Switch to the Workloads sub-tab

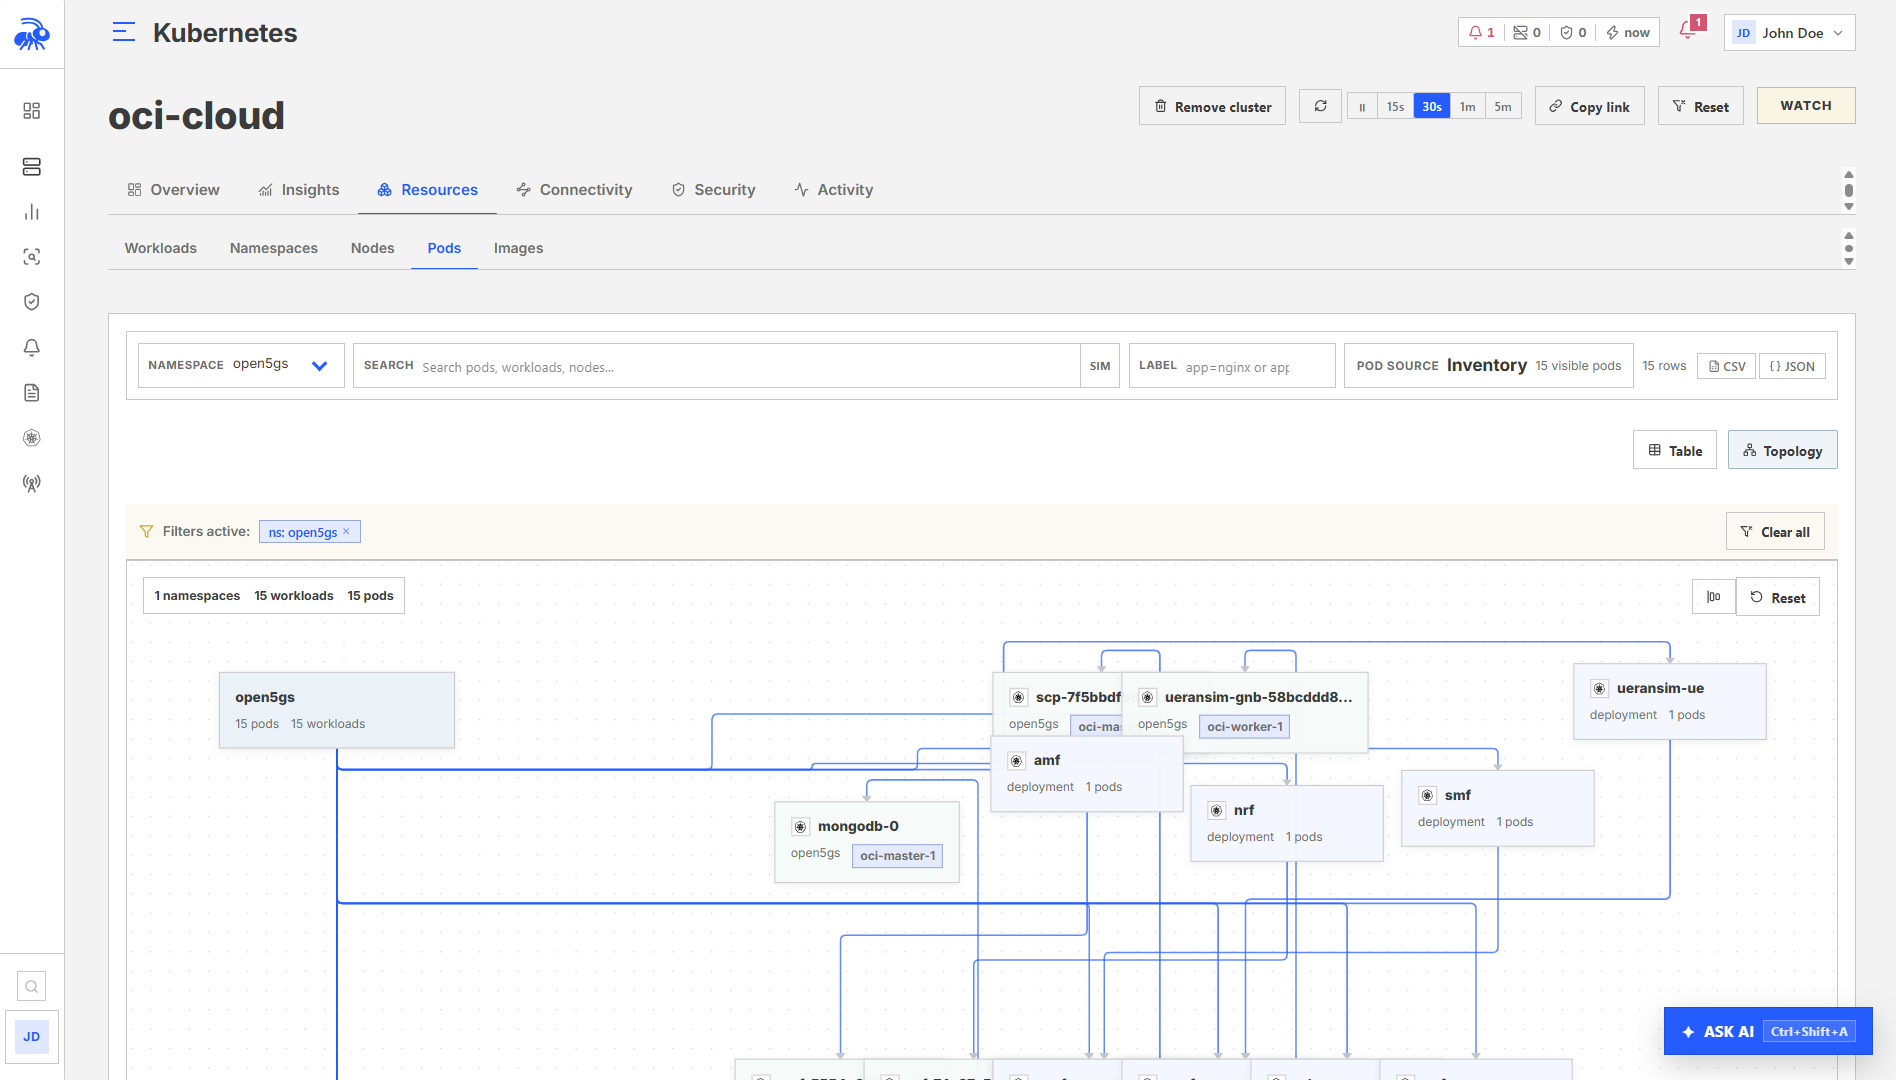pyautogui.click(x=161, y=248)
